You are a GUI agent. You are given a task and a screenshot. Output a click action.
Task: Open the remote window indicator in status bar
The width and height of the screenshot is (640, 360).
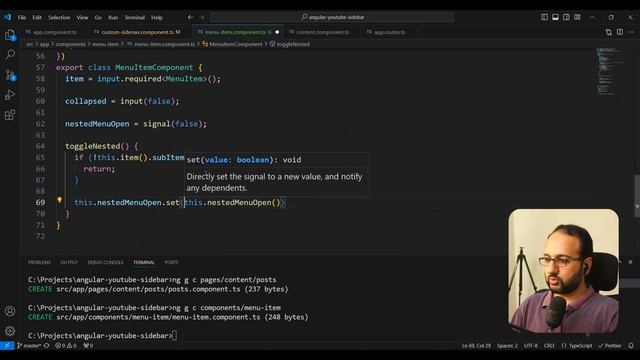[x=7, y=346]
